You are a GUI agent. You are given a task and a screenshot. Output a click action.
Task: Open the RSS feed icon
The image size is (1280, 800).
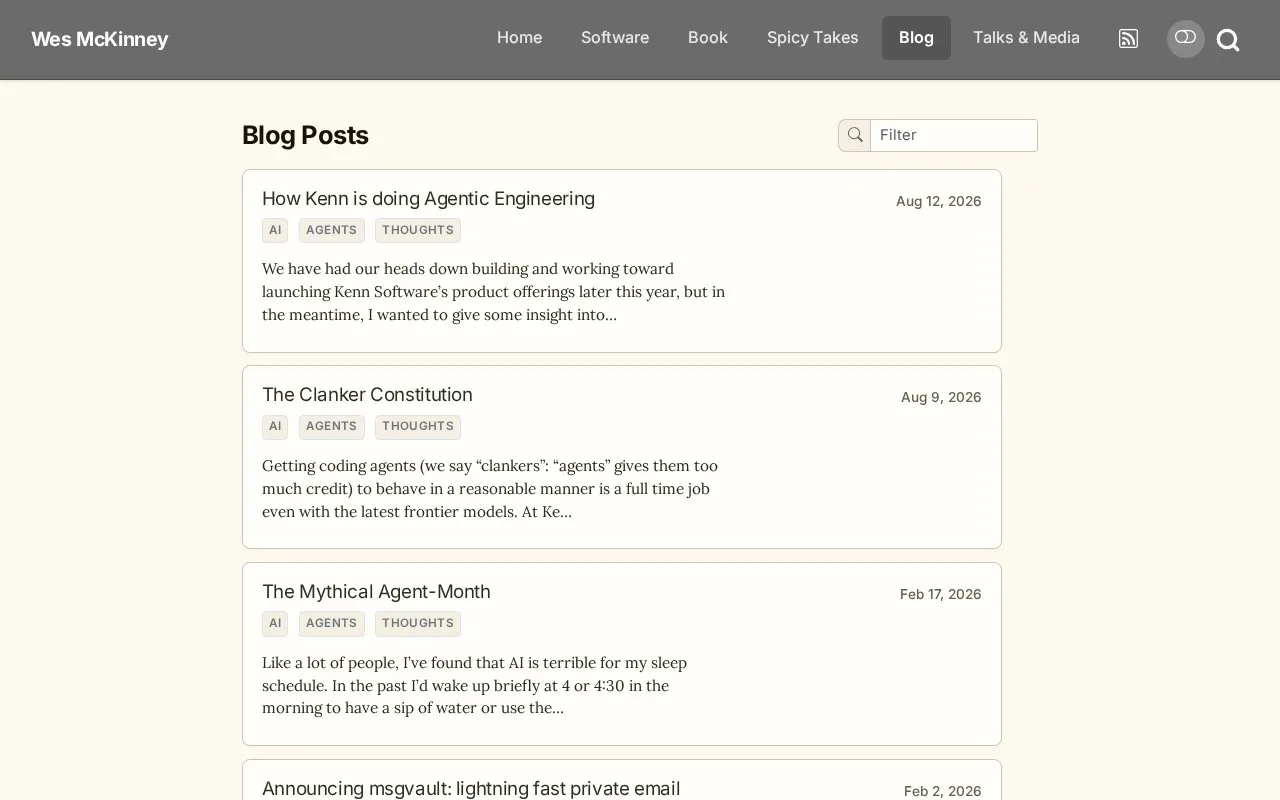[x=1128, y=39]
